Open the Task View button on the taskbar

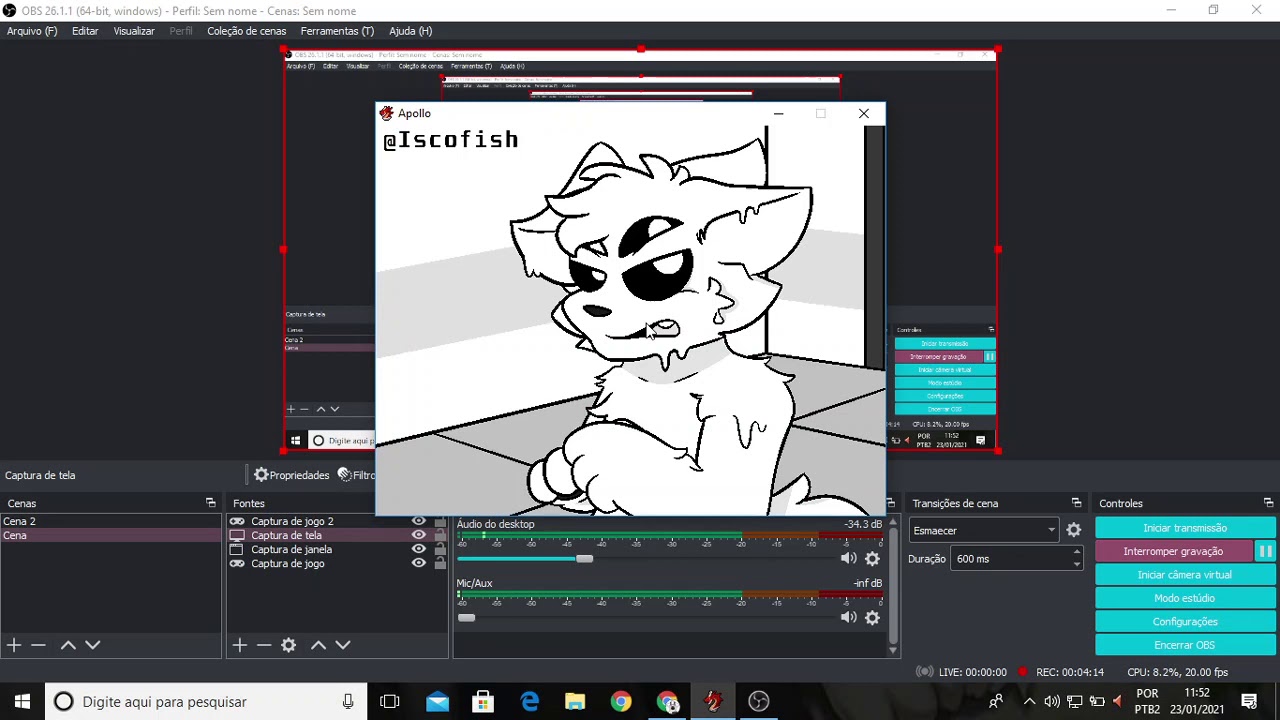point(390,701)
